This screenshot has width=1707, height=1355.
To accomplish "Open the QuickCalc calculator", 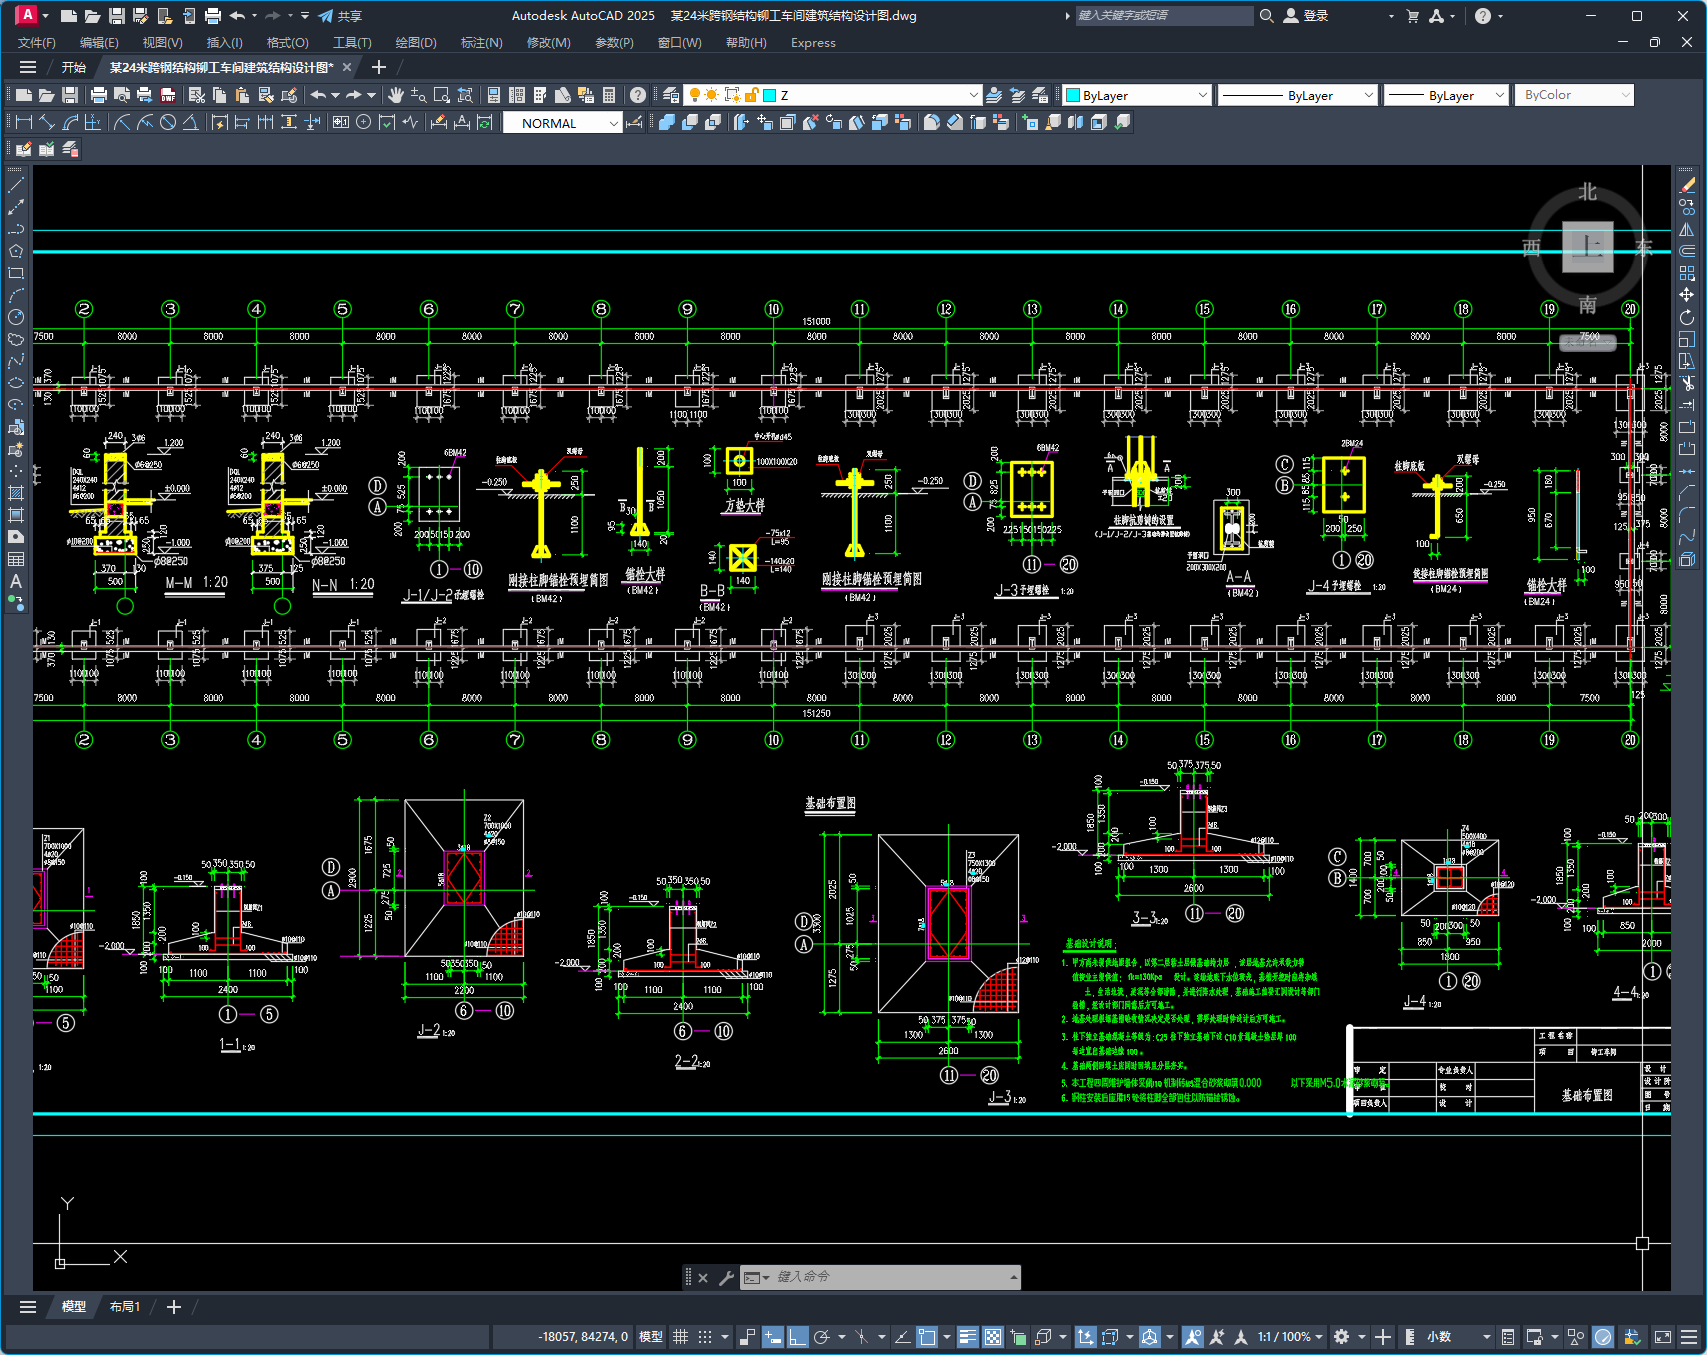I will [x=609, y=95].
